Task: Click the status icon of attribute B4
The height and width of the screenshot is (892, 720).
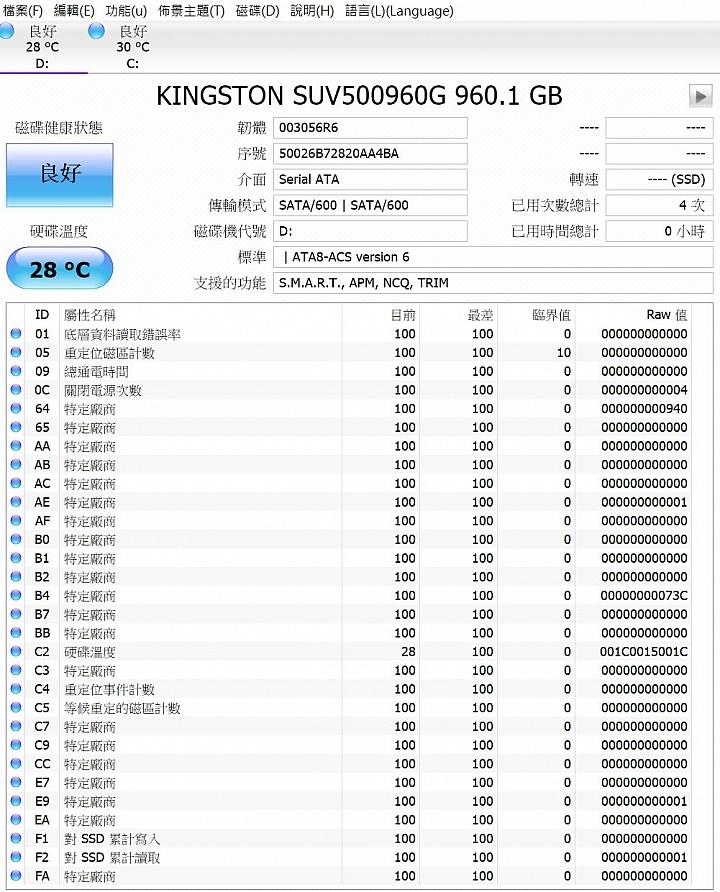Action: [16, 595]
